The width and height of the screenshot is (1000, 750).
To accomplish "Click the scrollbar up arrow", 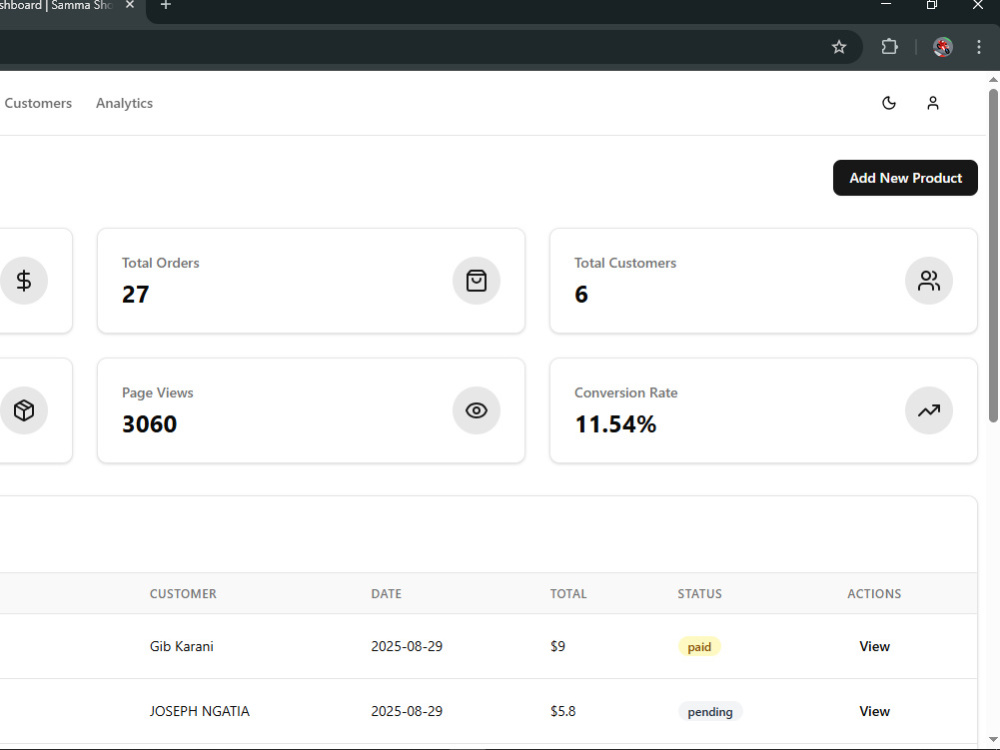I will 993,80.
